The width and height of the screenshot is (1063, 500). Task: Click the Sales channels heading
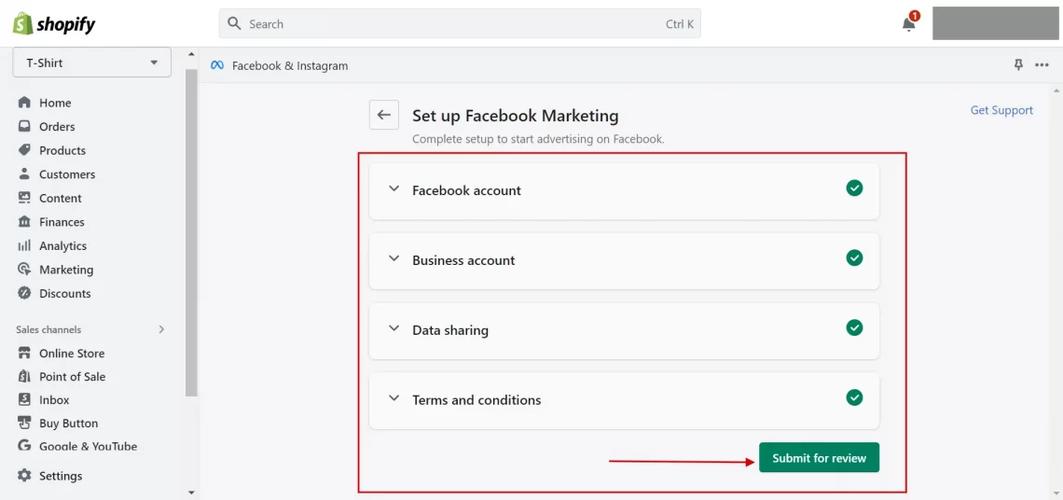coord(49,329)
